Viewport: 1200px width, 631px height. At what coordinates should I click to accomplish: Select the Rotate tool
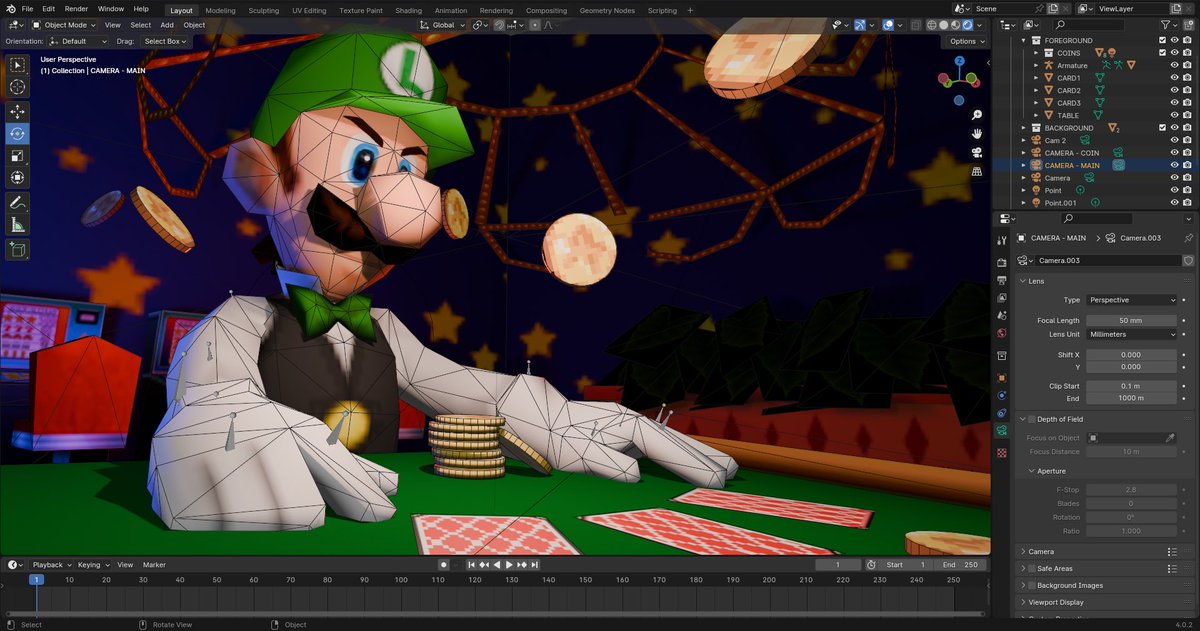click(18, 134)
